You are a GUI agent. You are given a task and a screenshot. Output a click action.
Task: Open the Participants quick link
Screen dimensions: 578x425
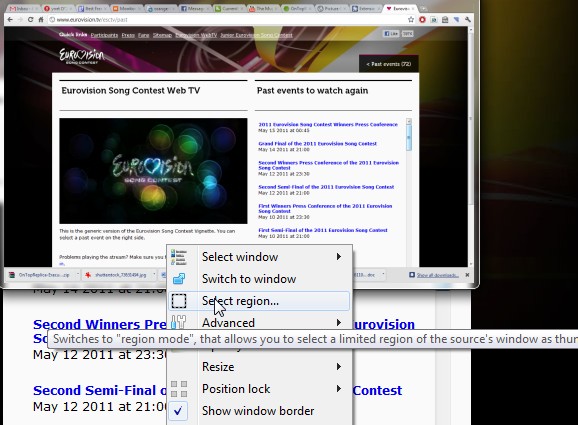104,35
